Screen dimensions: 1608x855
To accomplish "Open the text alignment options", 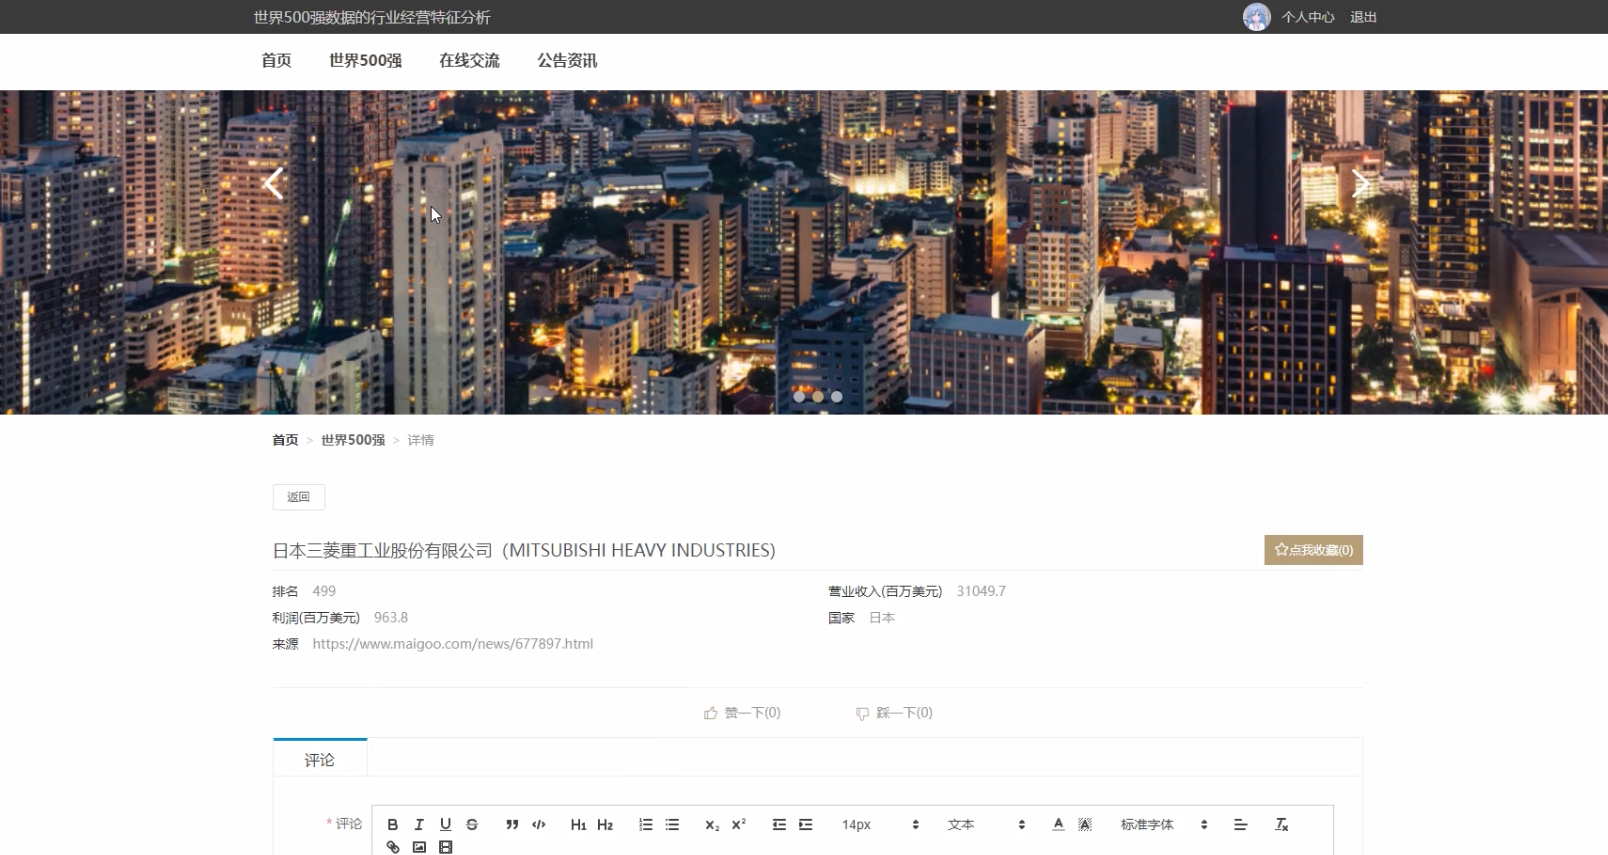I will [x=1240, y=825].
